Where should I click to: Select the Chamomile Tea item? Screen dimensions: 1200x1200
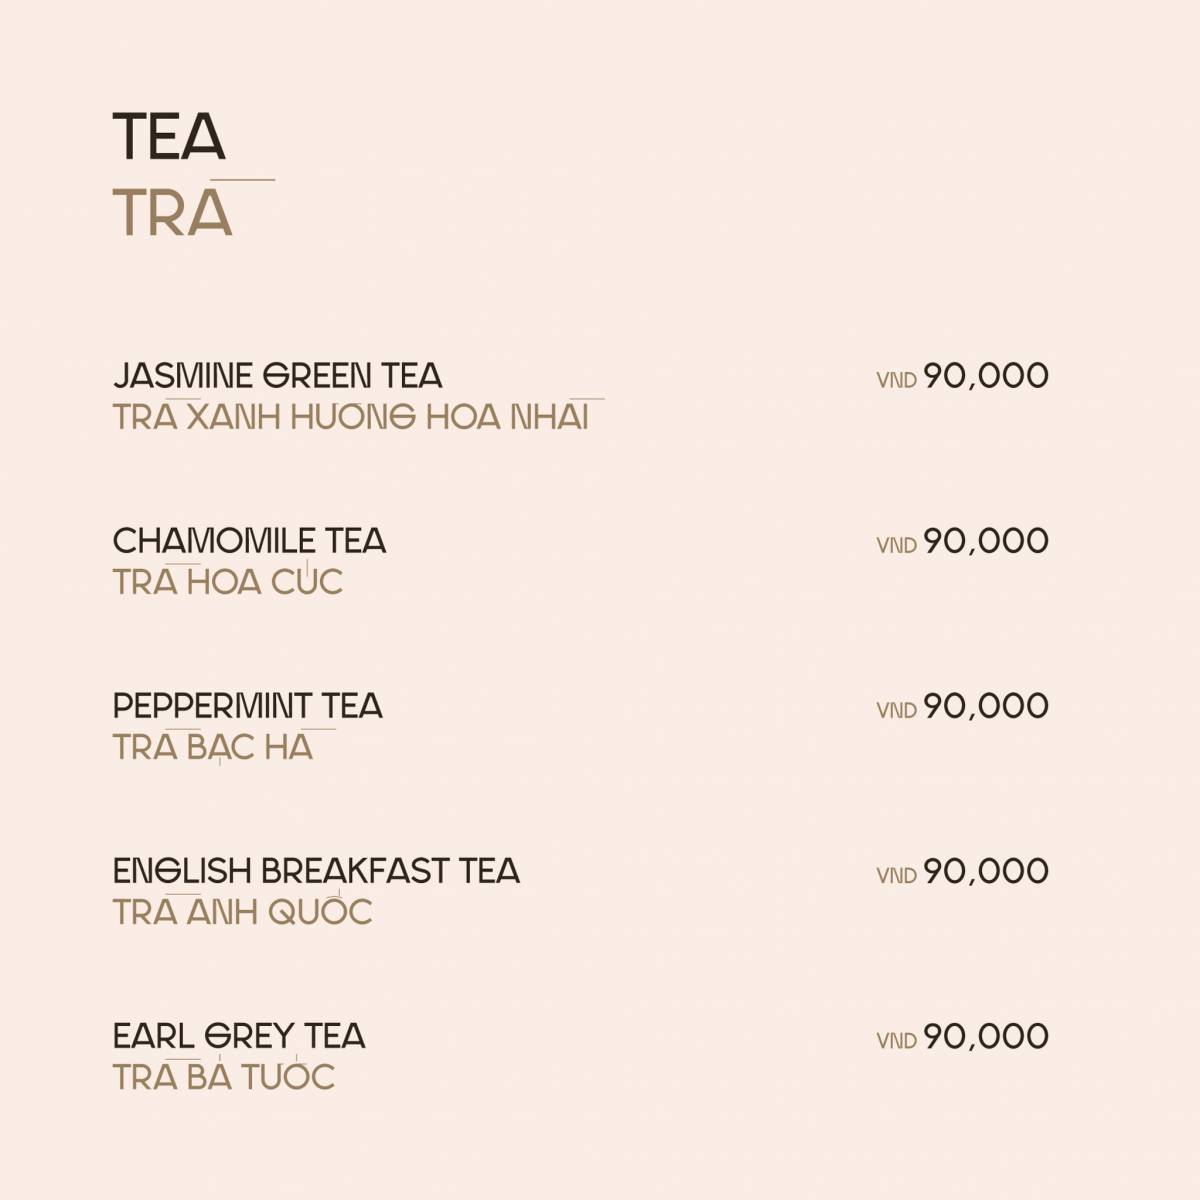(249, 541)
